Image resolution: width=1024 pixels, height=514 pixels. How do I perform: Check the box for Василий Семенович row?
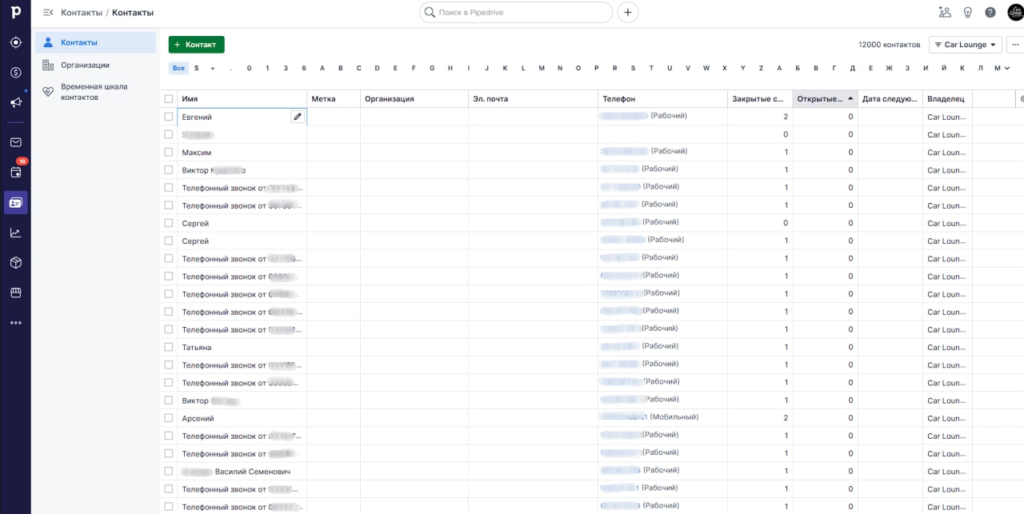pyautogui.click(x=168, y=471)
